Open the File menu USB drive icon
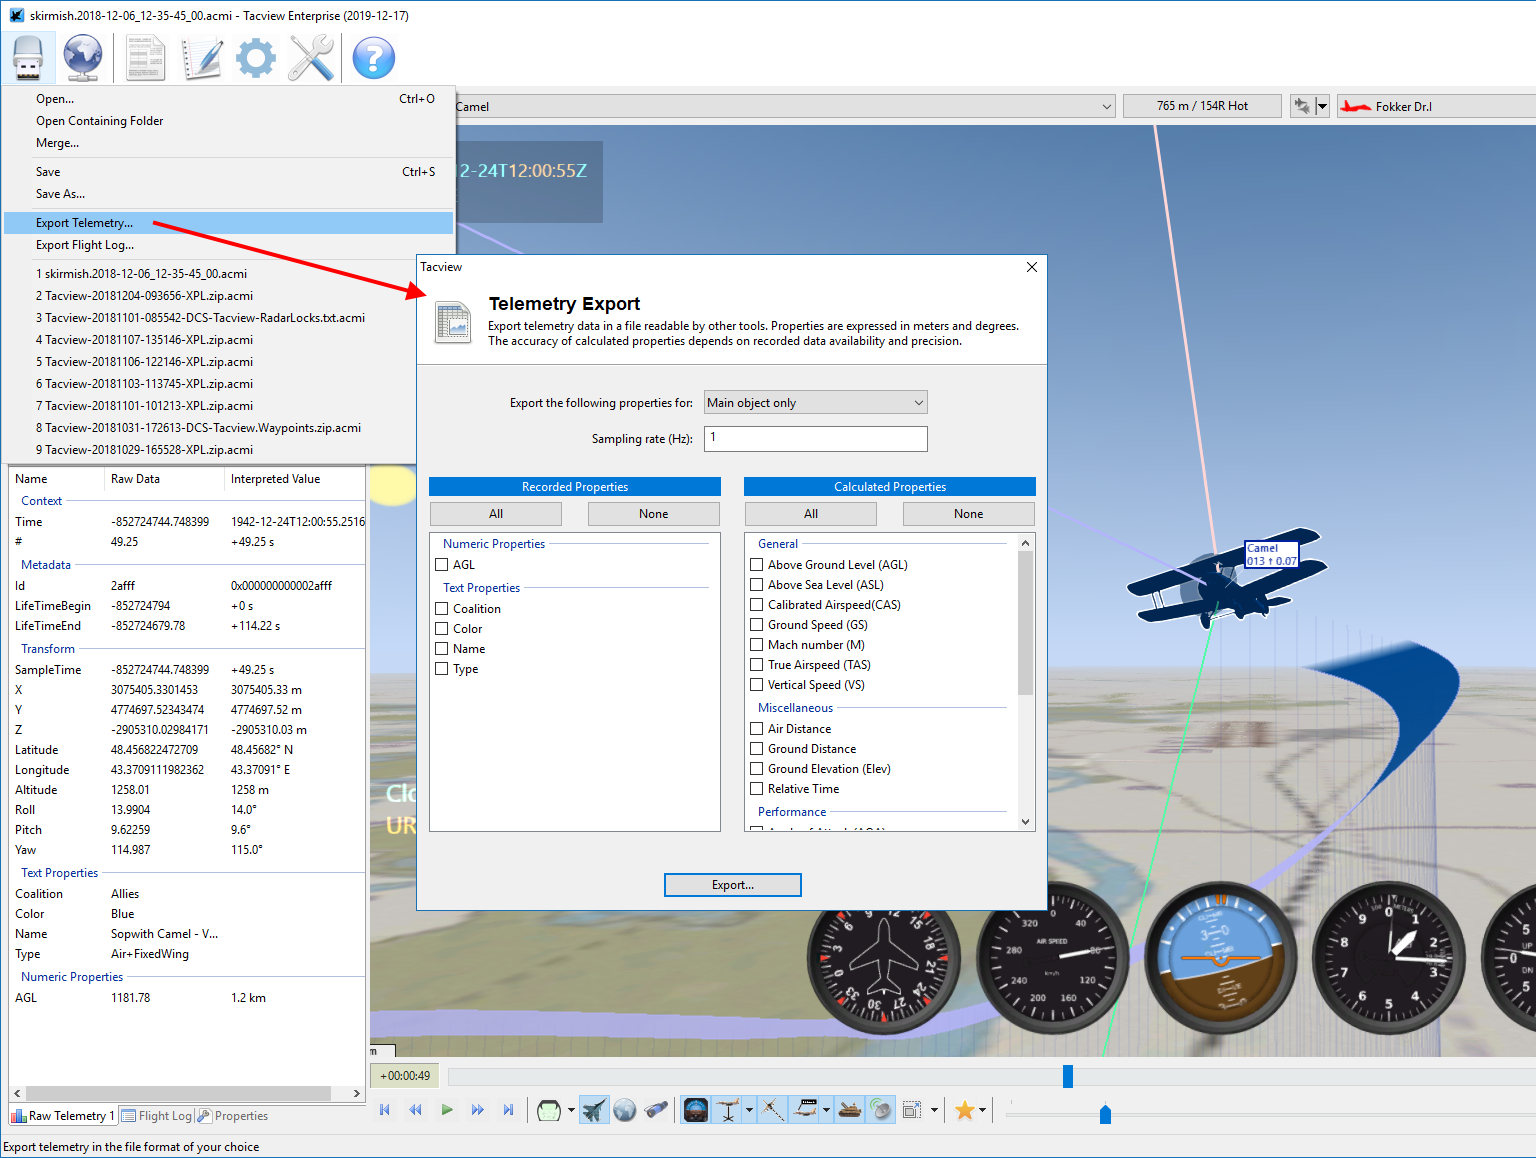This screenshot has width=1536, height=1158. tap(28, 58)
